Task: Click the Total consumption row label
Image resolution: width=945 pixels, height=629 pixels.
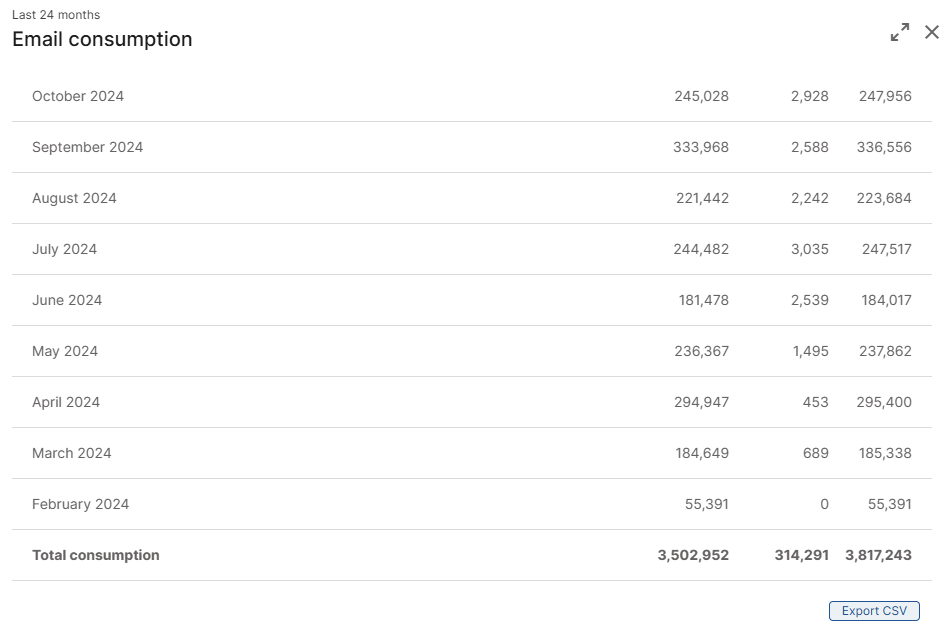Action: [96, 555]
